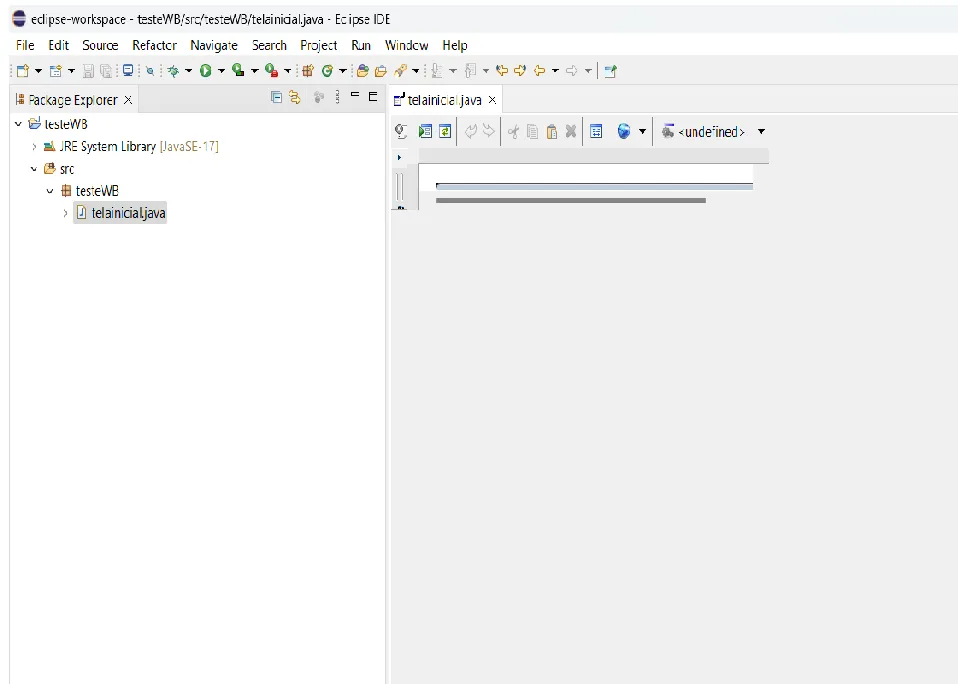Click the Previous Annotation icon
Viewport: 958px width, 684px height.
point(470,71)
